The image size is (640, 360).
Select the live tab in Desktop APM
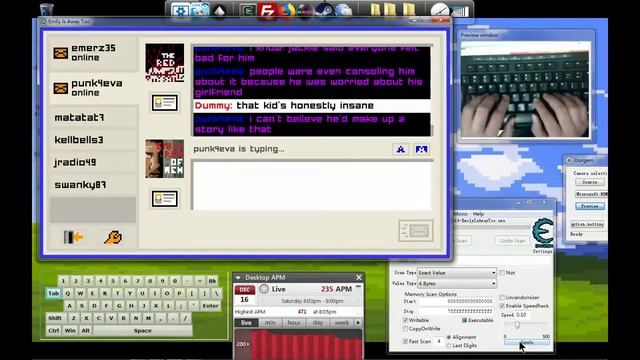(246, 323)
